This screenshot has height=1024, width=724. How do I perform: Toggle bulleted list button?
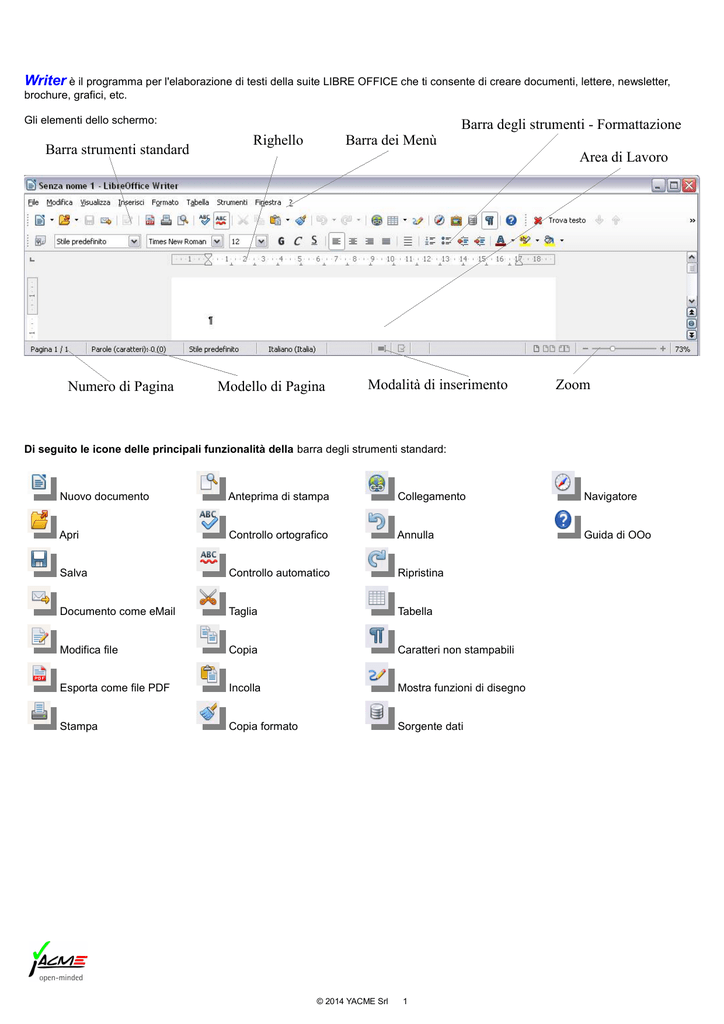(446, 241)
